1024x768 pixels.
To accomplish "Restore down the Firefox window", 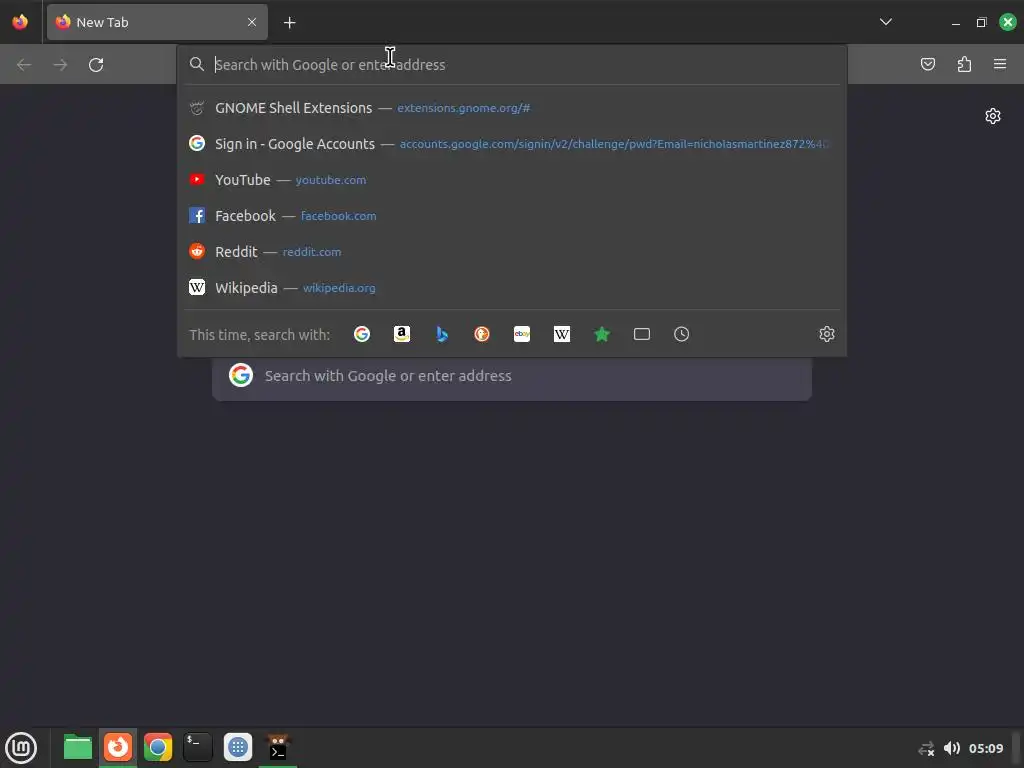I will click(x=982, y=23).
